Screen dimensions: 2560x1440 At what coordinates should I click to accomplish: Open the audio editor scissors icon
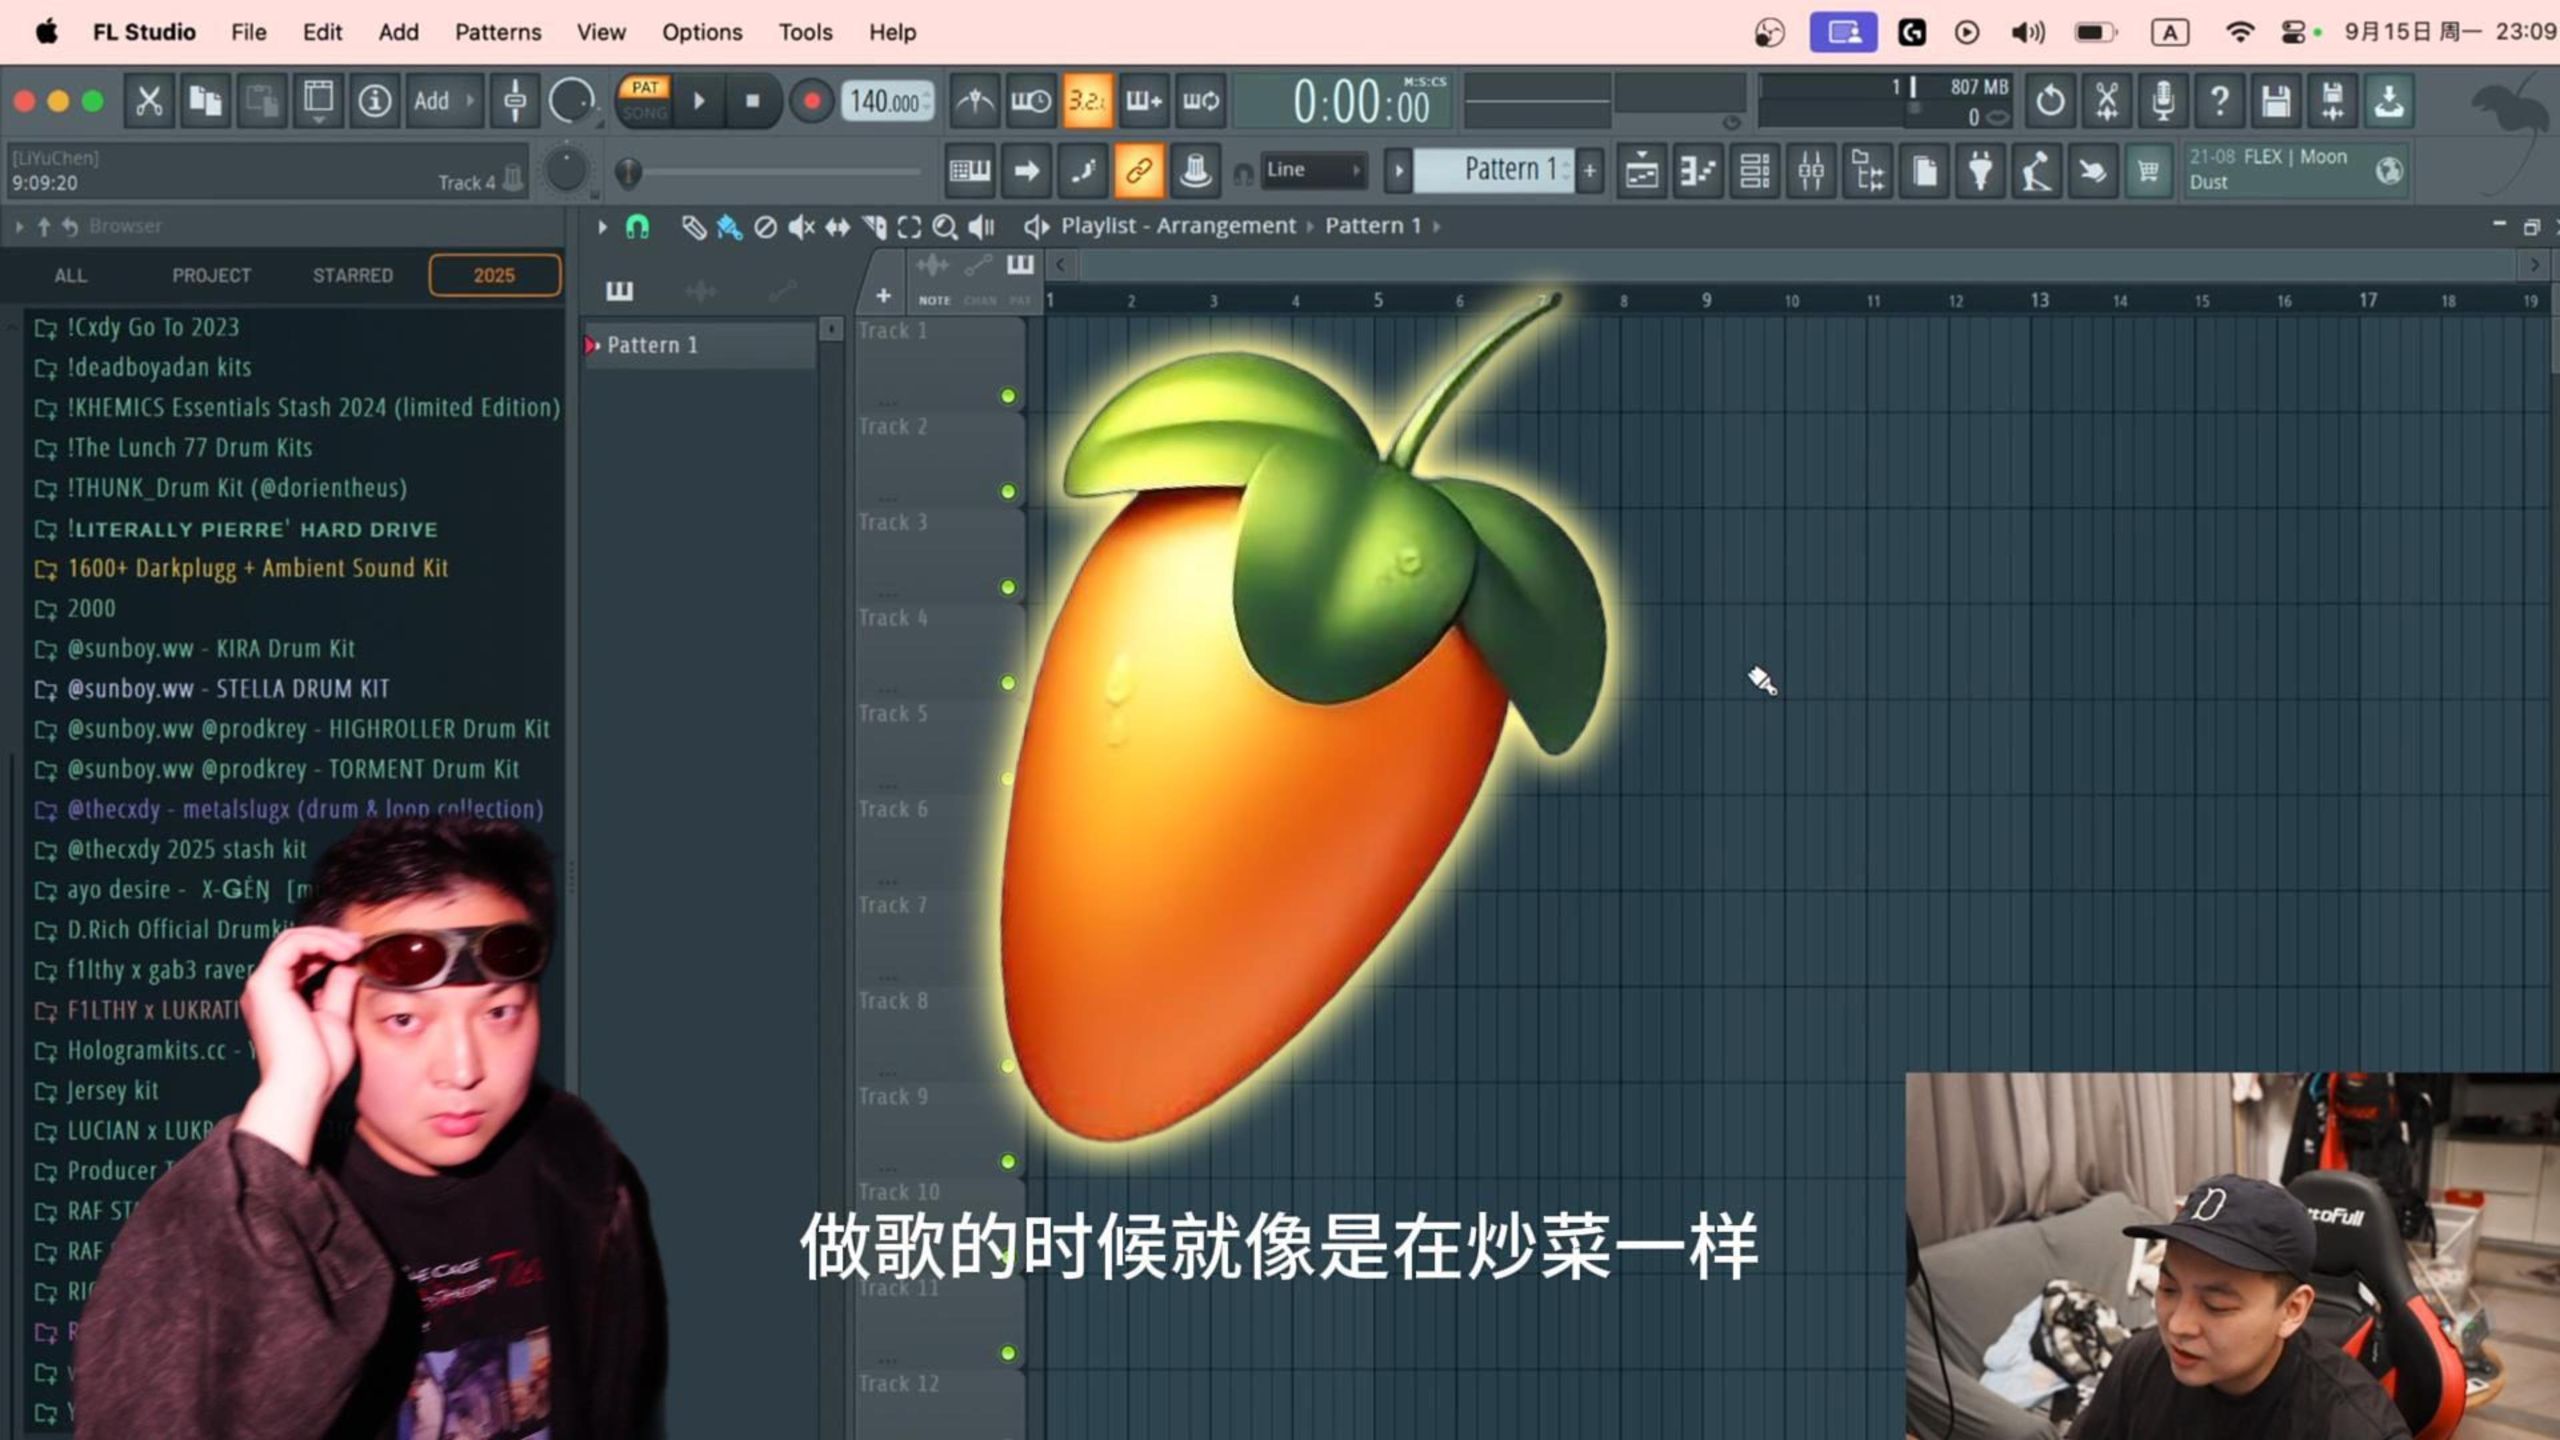2106,101
